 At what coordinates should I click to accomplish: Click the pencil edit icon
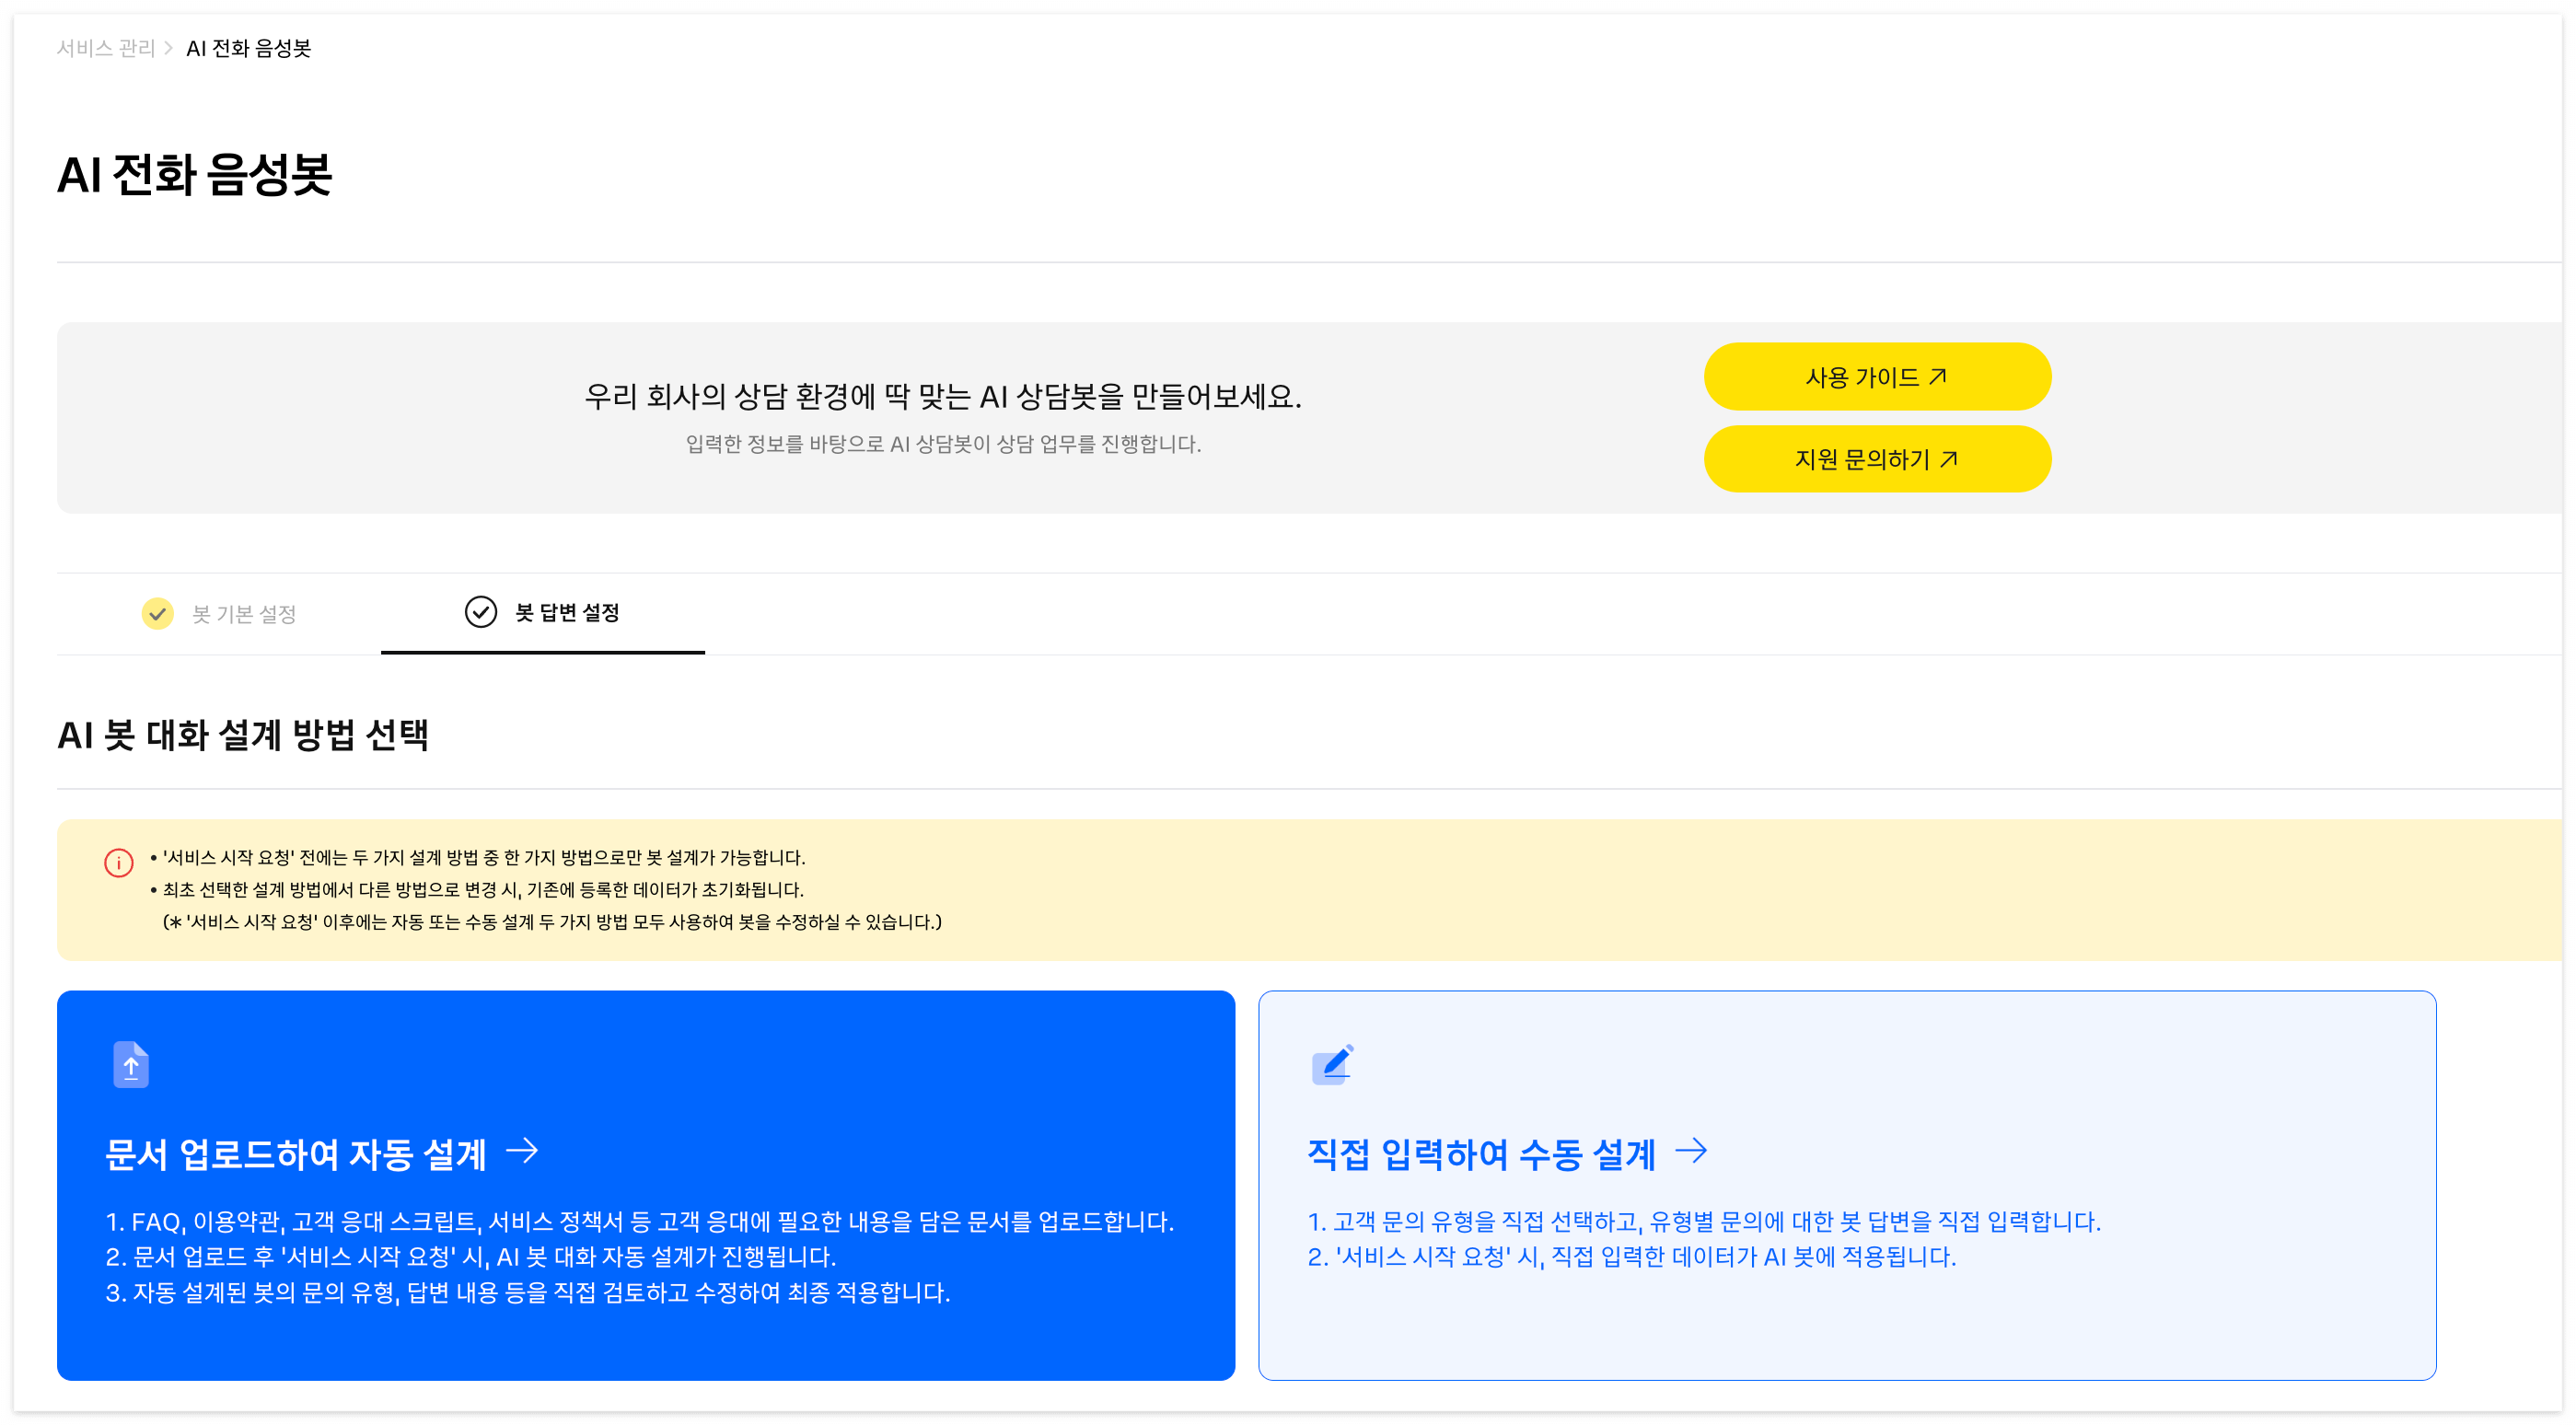[x=1332, y=1064]
